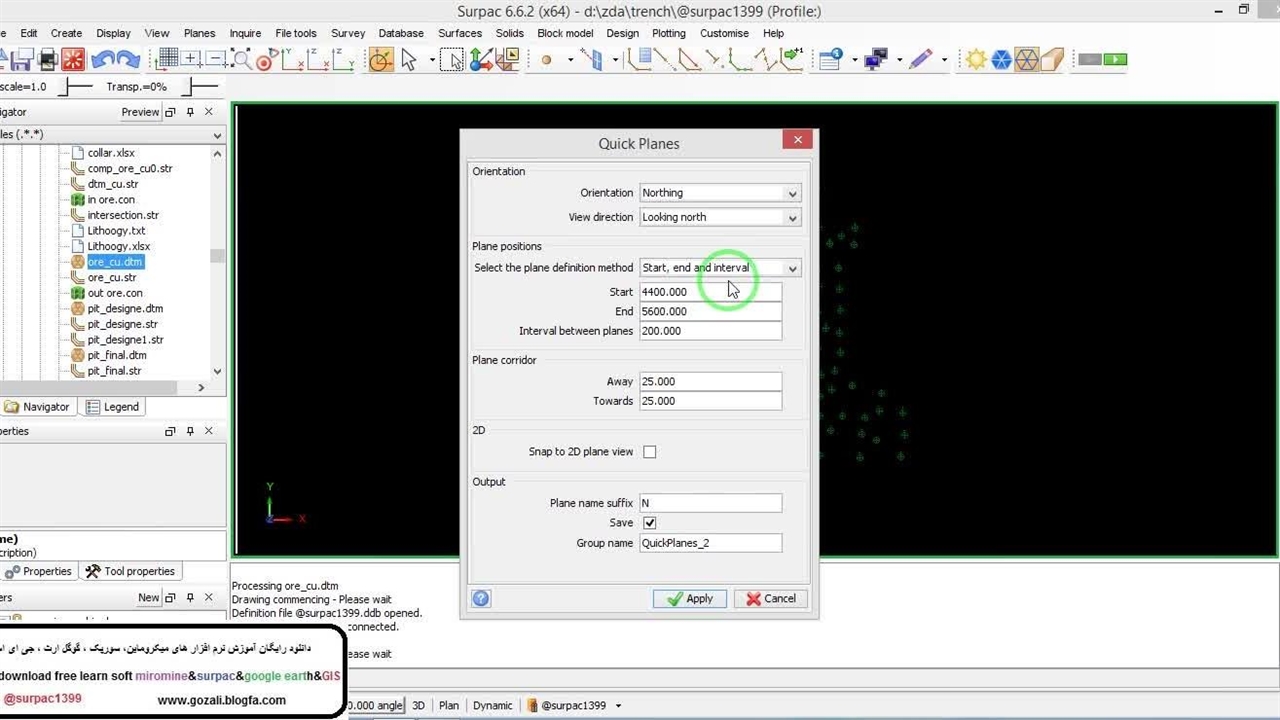Open the help icon in Quick Planes dialog
Image resolution: width=1280 pixels, height=720 pixels.
tap(481, 598)
